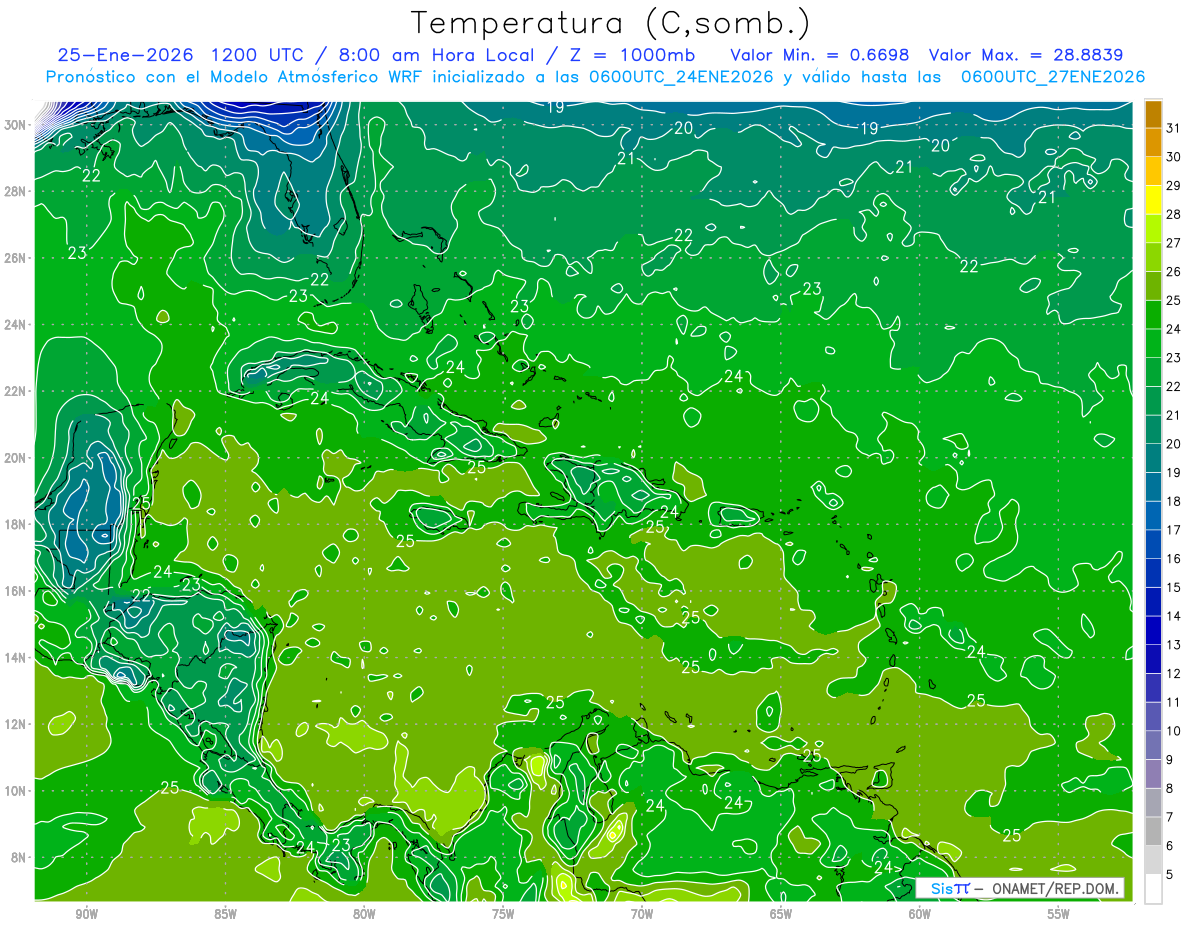This screenshot has height=927, width=1200.
Task: Click the colorbar value "13"
Action: 1174,645
